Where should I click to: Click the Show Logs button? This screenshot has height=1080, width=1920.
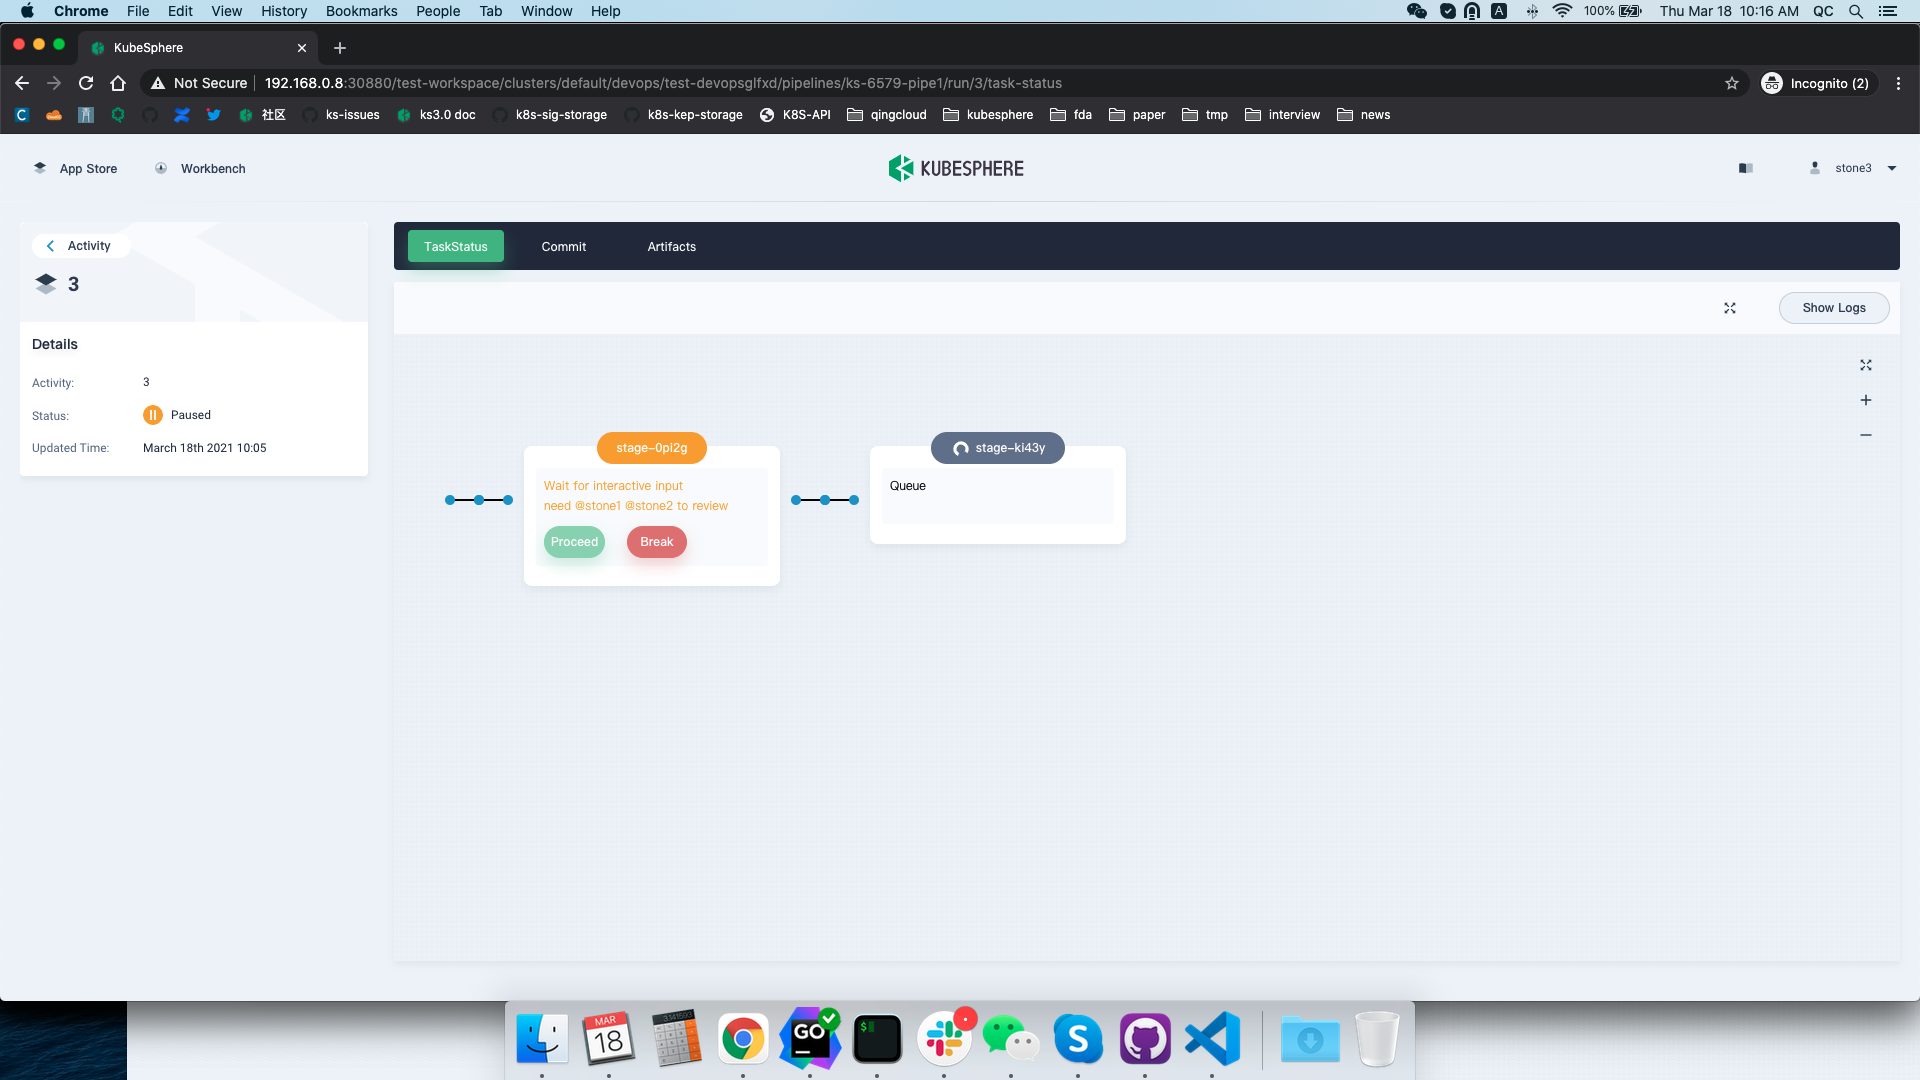[x=1834, y=308]
